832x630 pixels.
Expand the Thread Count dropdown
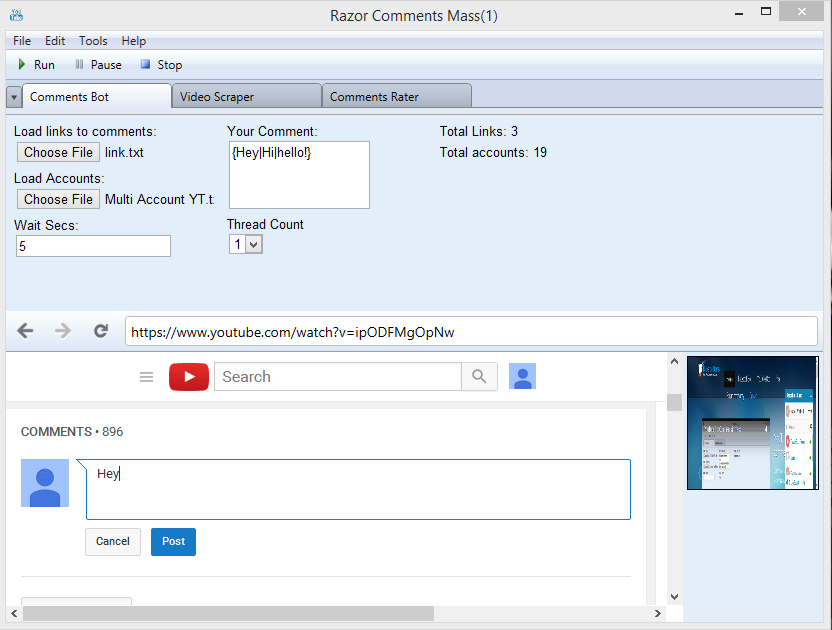(x=253, y=244)
